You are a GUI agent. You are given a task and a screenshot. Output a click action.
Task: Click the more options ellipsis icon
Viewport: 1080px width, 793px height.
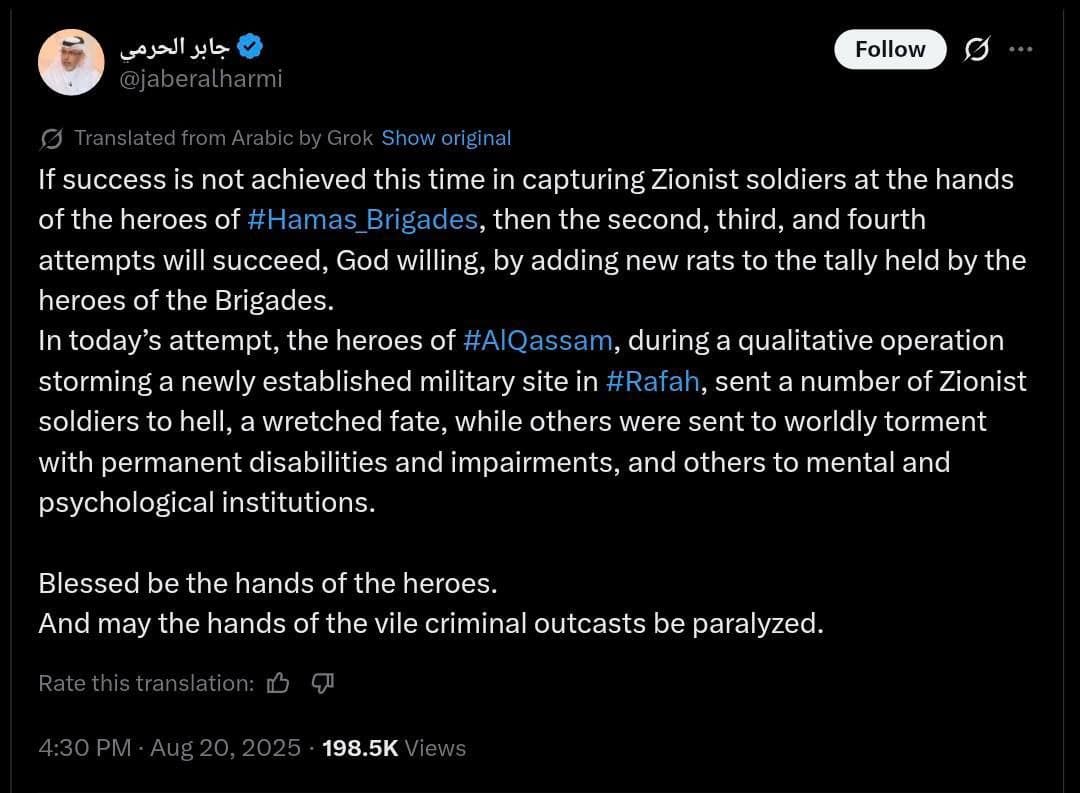coord(1021,49)
